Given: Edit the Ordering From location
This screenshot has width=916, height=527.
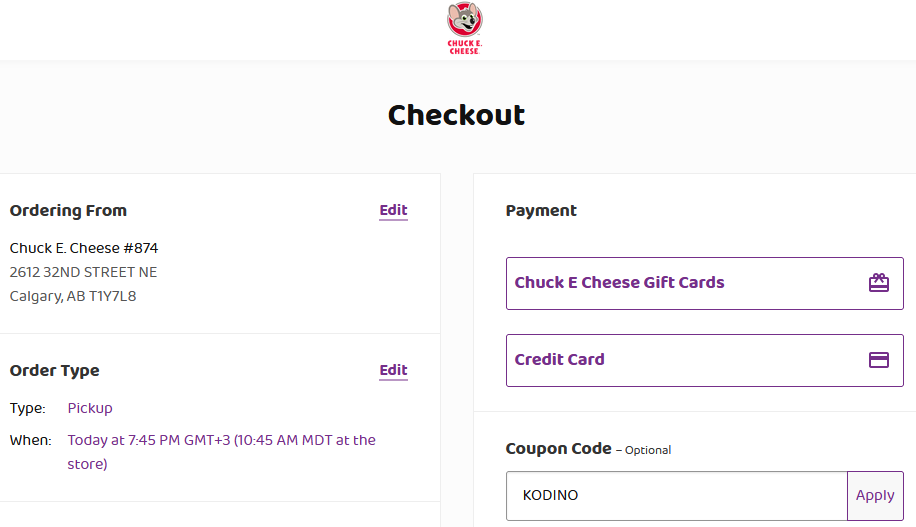Looking at the screenshot, I should pos(393,210).
